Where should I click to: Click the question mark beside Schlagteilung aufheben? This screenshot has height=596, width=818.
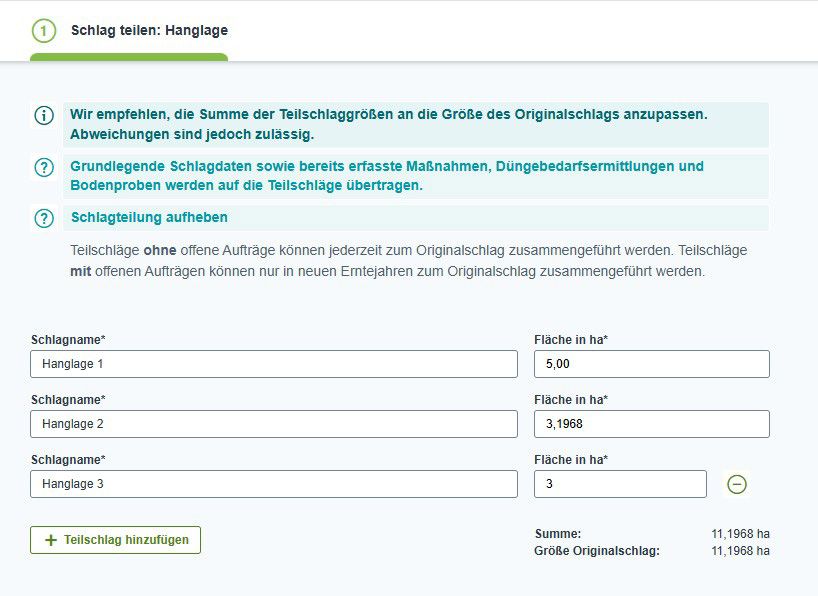coord(44,218)
